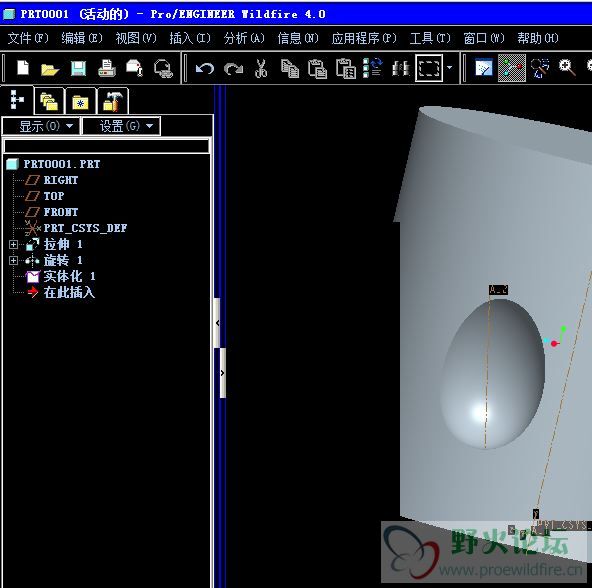The width and height of the screenshot is (592, 588).
Task: Undo the last action
Action: (x=205, y=69)
